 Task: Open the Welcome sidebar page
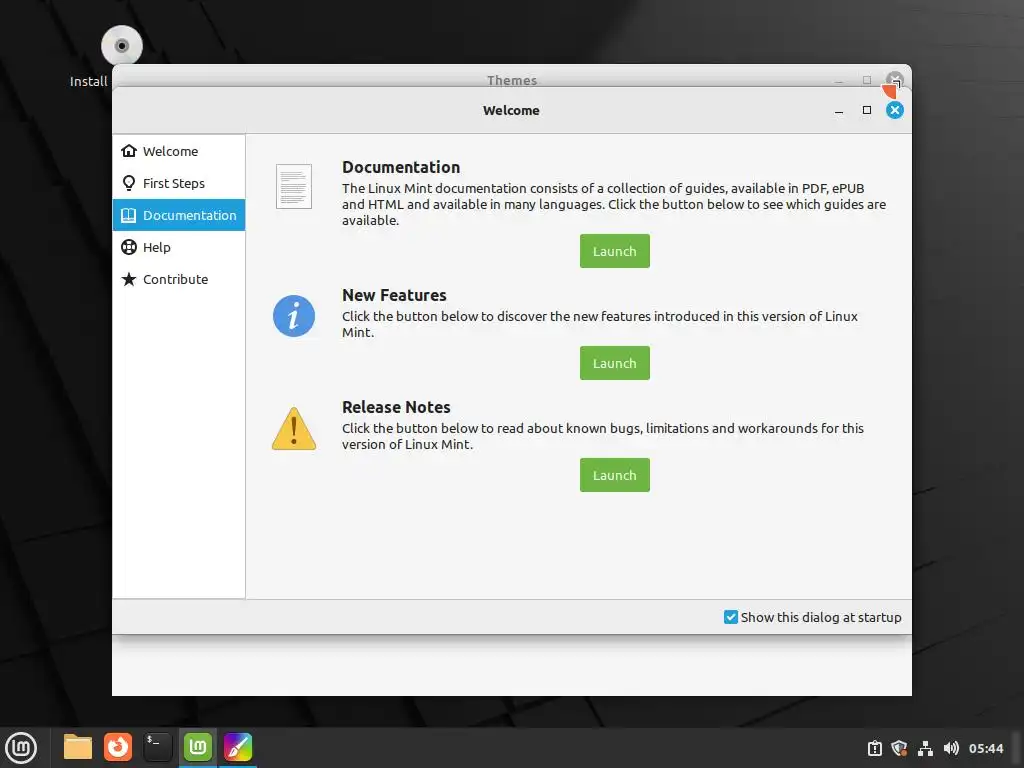pyautogui.click(x=179, y=152)
